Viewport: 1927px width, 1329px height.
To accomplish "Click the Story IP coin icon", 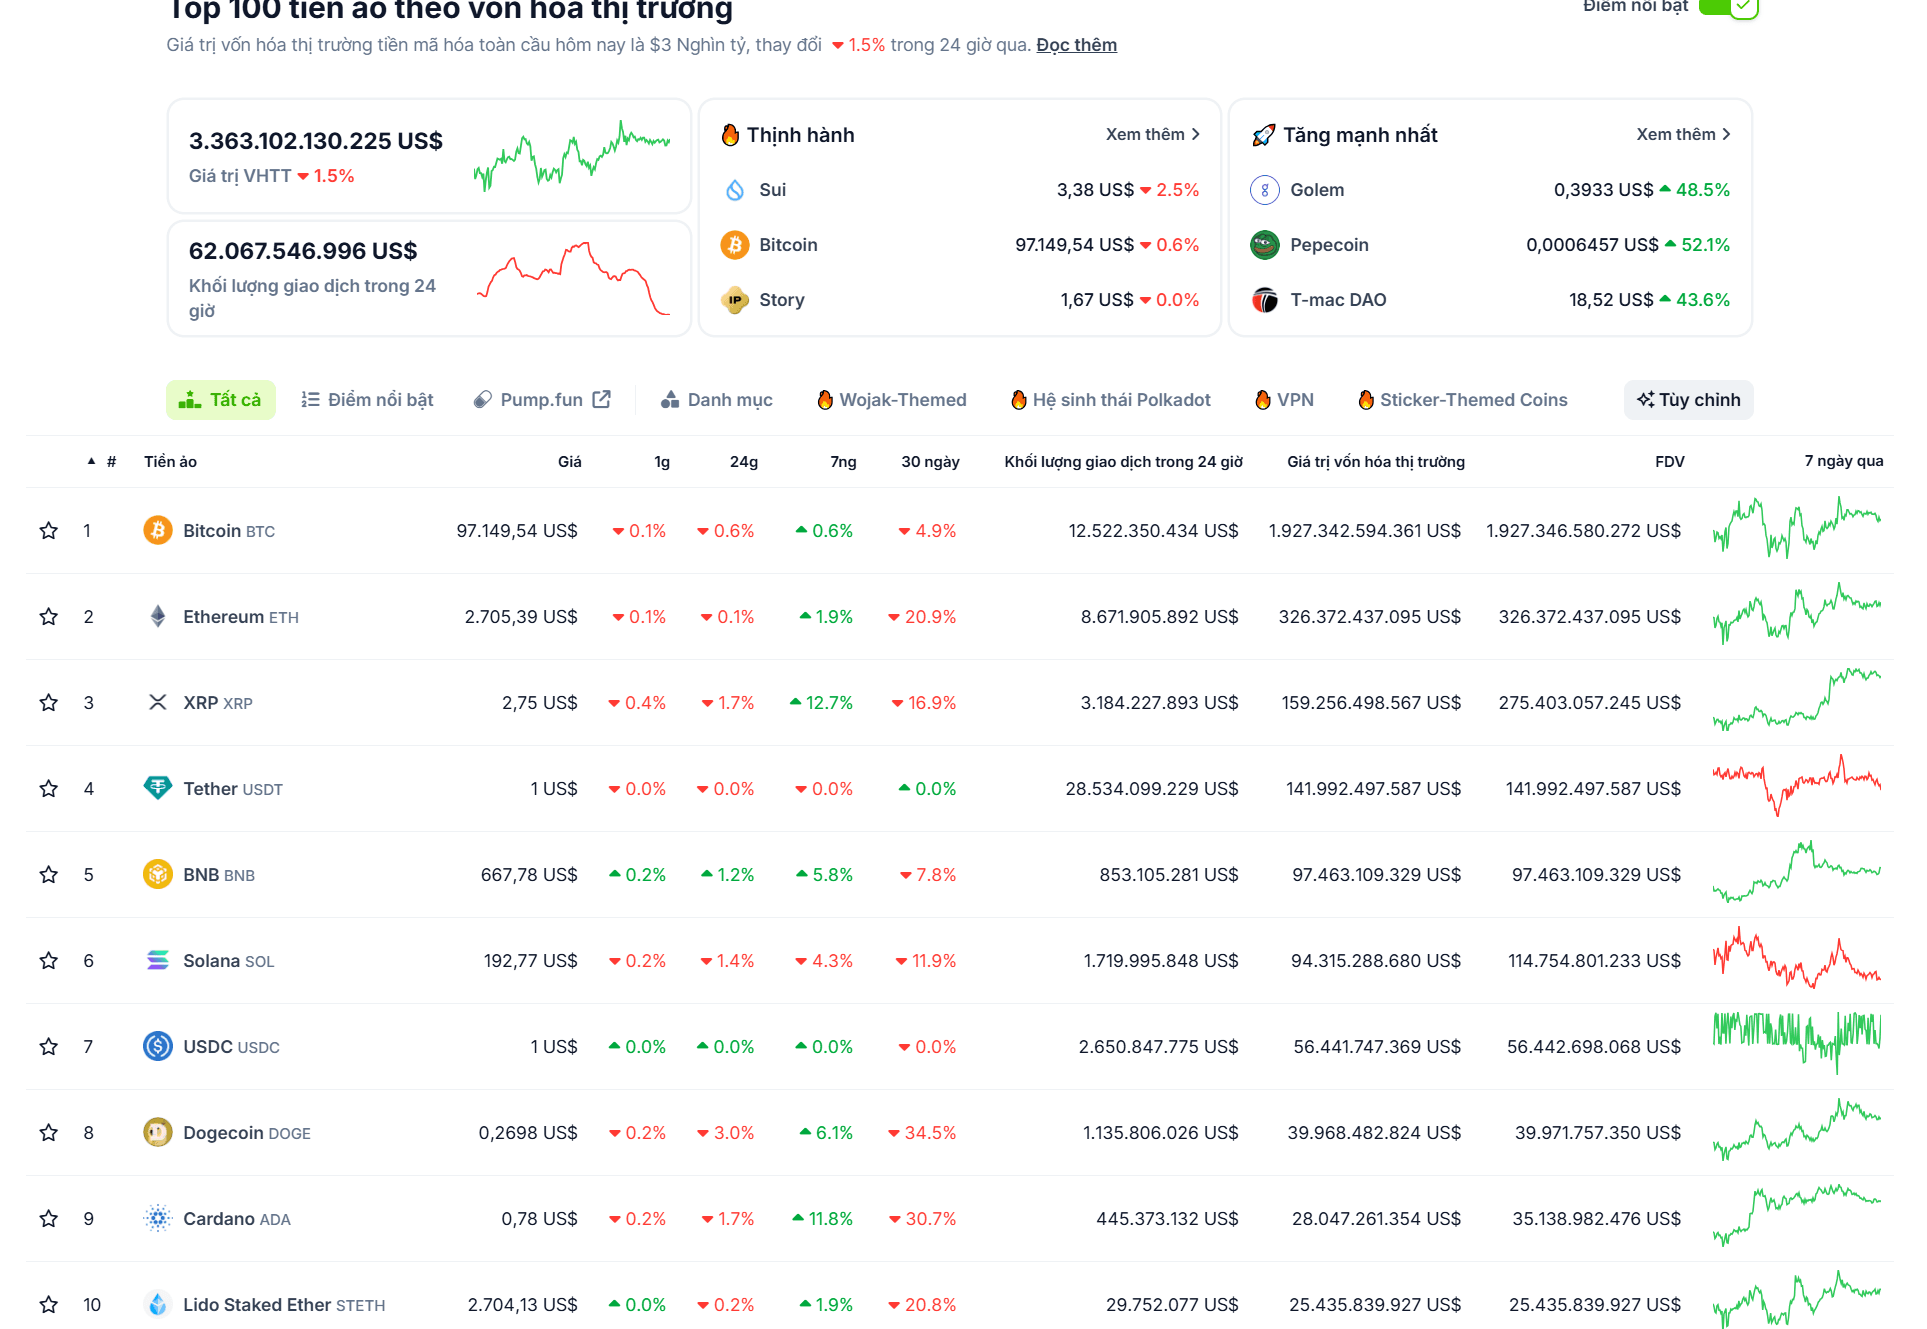I will tap(735, 300).
